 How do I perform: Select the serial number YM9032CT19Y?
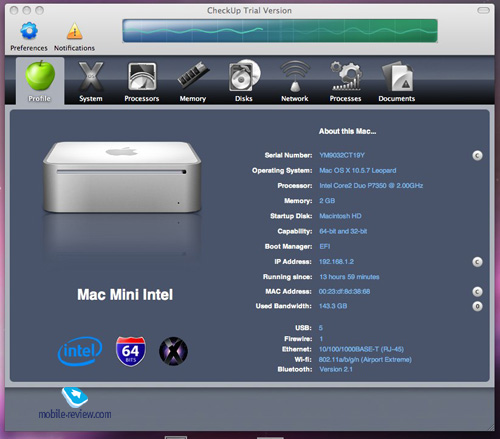pos(342,155)
